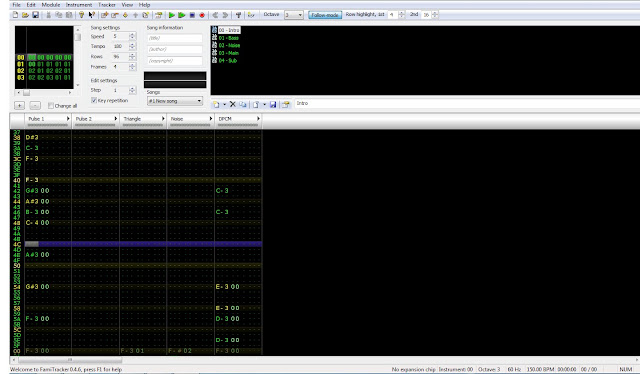The width and height of the screenshot is (640, 374).
Task: Enable the Change all checkbox
Action: (x=51, y=106)
